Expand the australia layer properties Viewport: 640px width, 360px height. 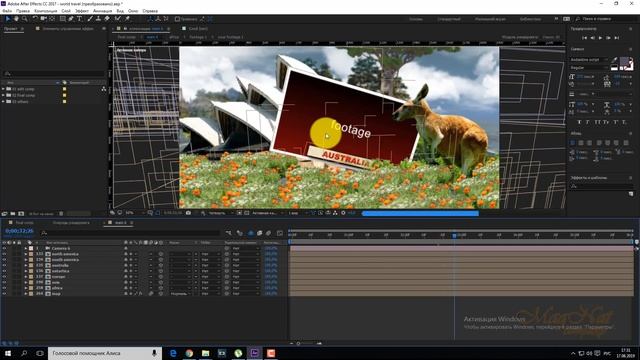[26, 265]
